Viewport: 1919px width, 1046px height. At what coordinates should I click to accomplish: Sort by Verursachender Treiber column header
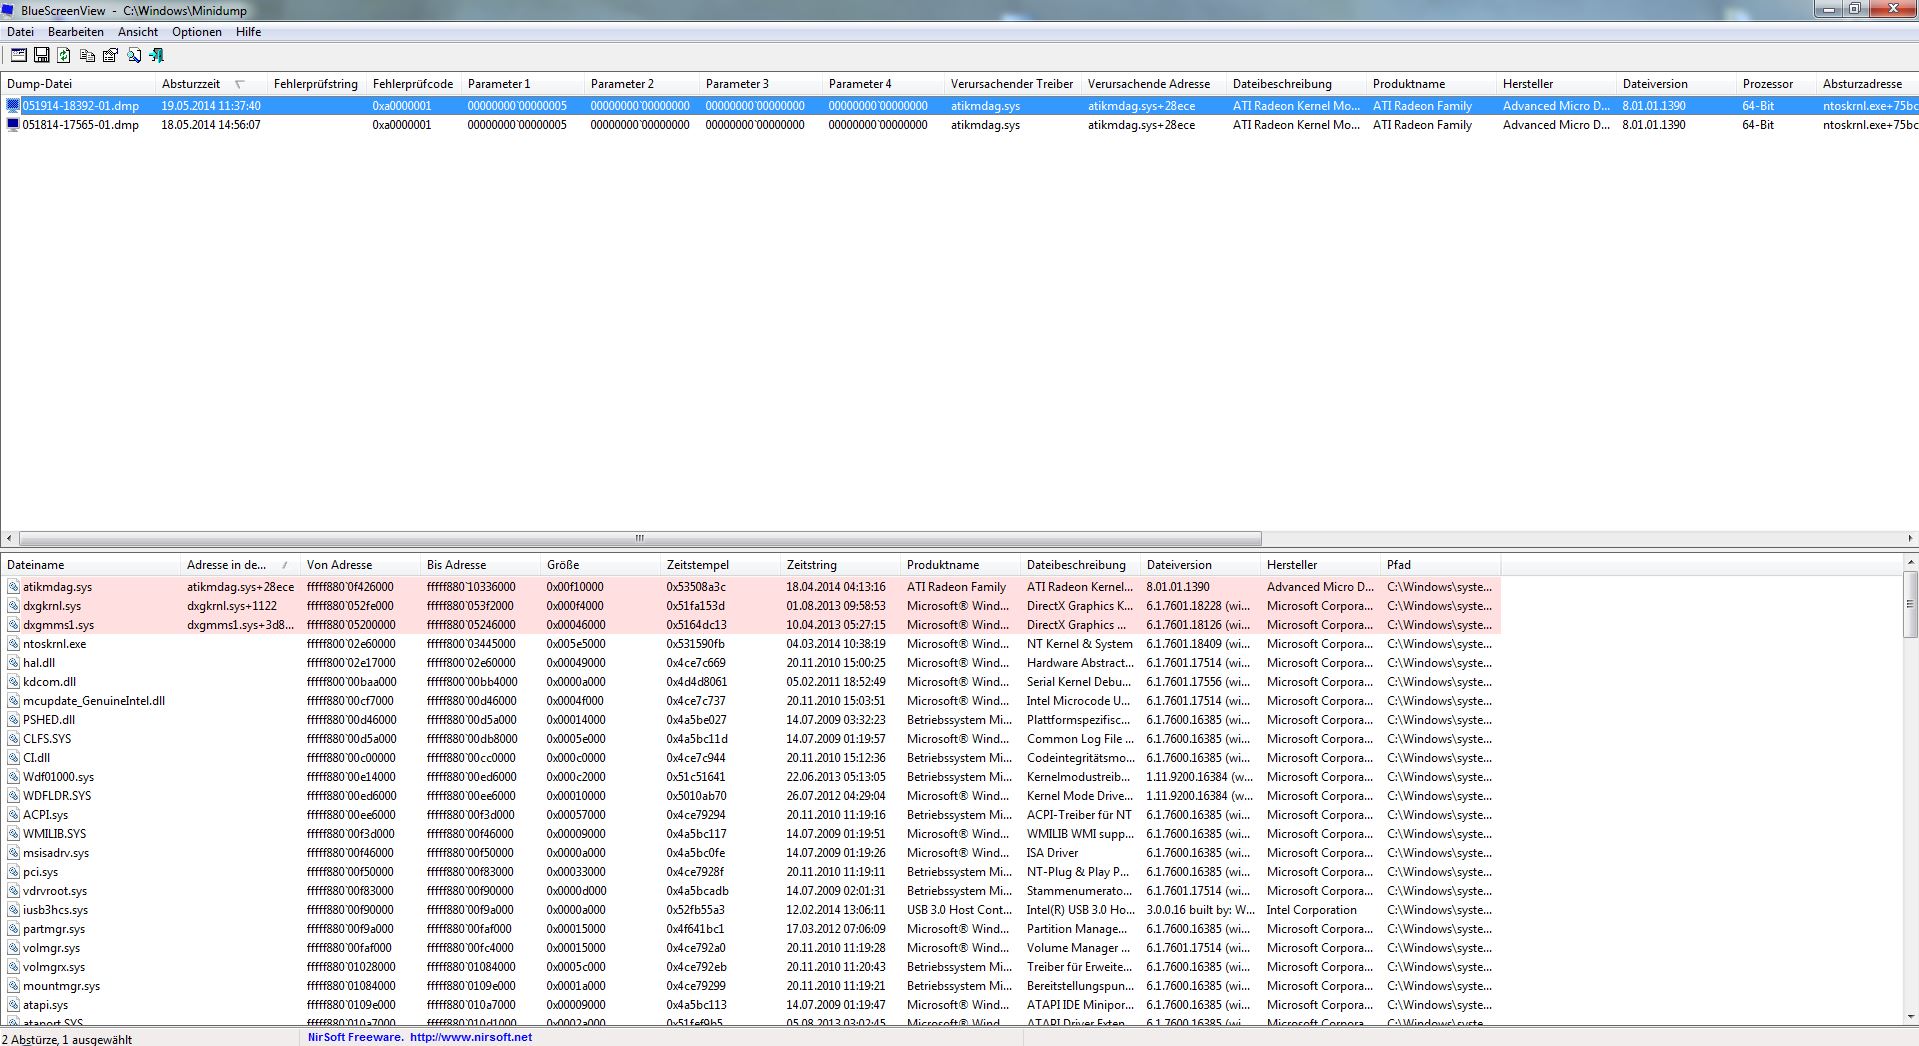[x=1012, y=84]
